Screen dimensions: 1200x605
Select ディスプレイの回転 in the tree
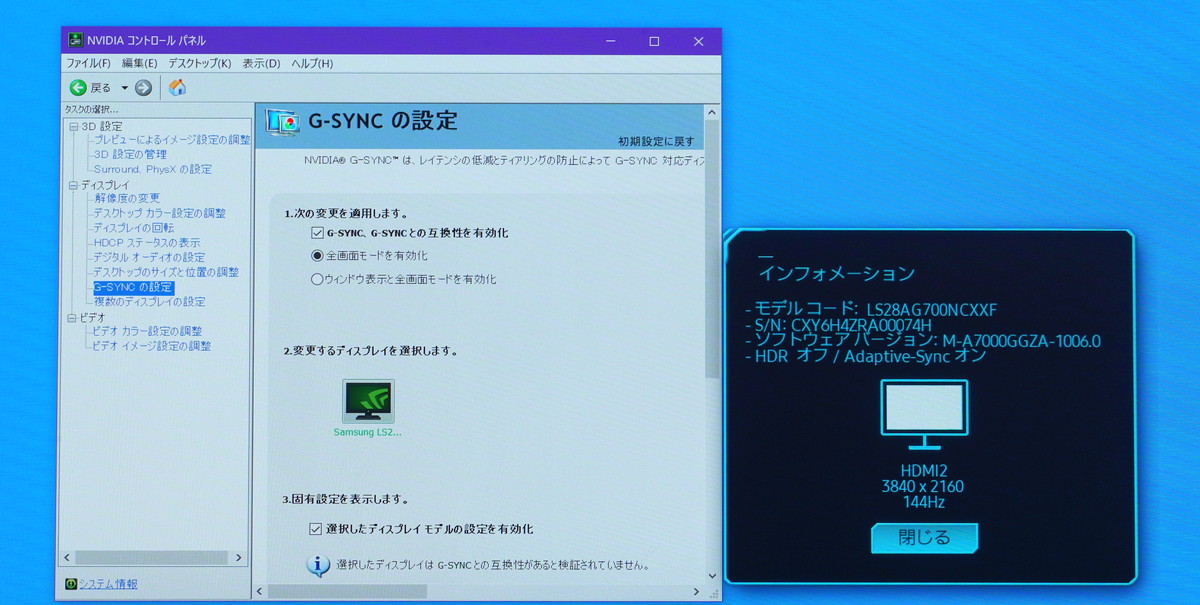click(x=133, y=228)
